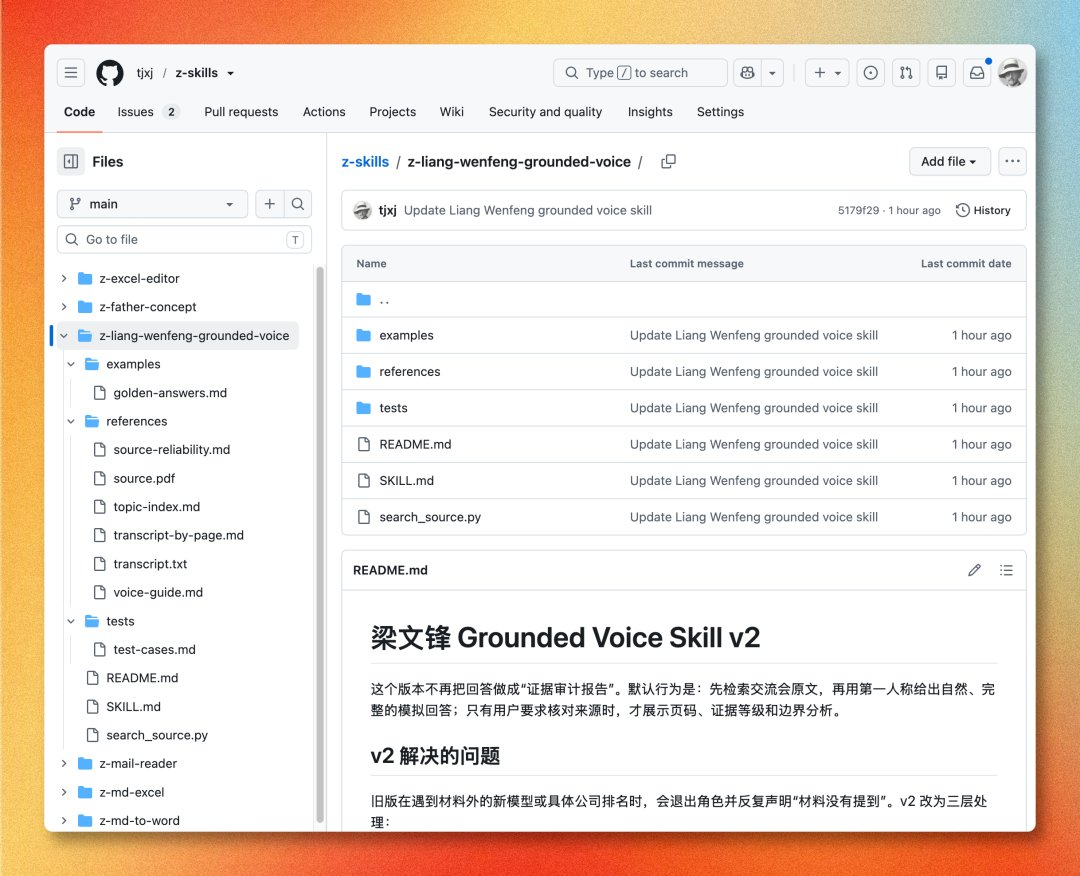Open the main branch selector

(x=152, y=204)
